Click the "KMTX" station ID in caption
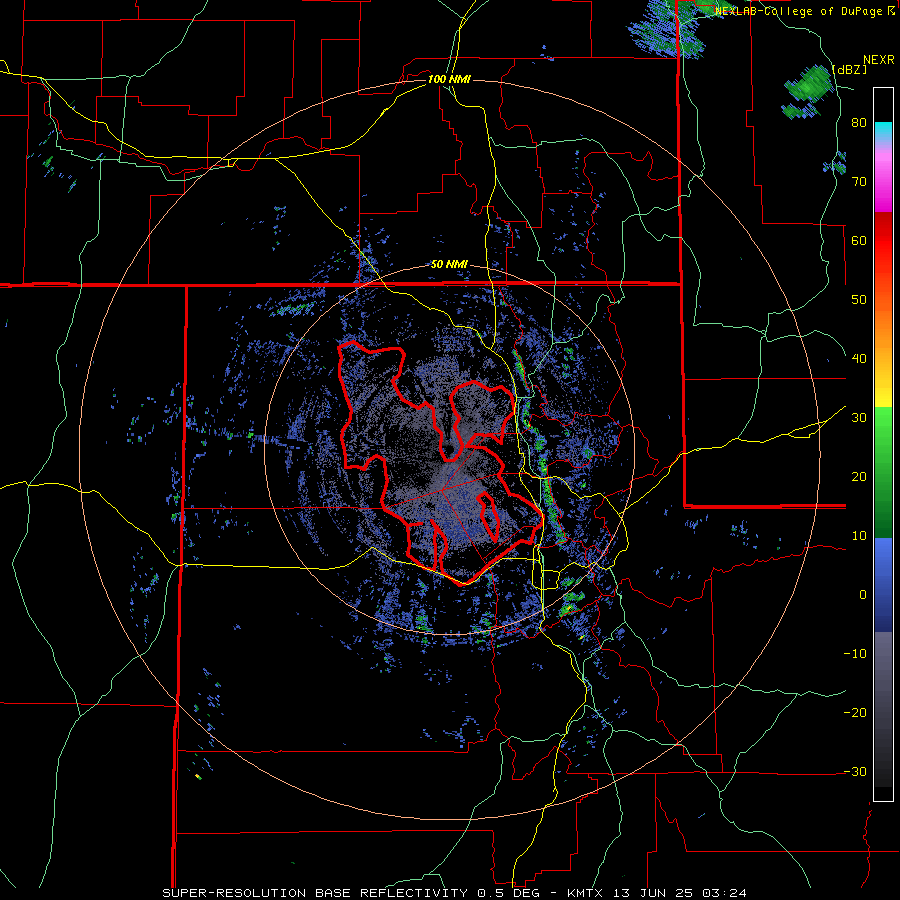The height and width of the screenshot is (900, 900). 585,893
